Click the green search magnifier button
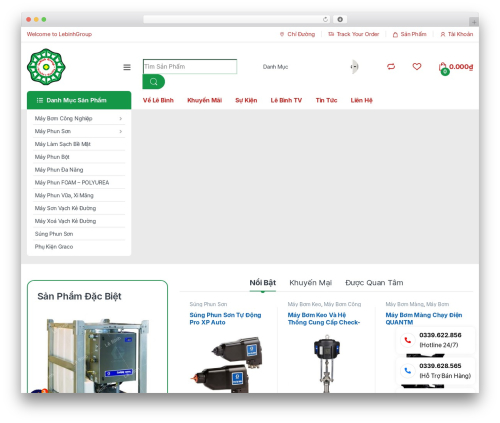 click(154, 82)
